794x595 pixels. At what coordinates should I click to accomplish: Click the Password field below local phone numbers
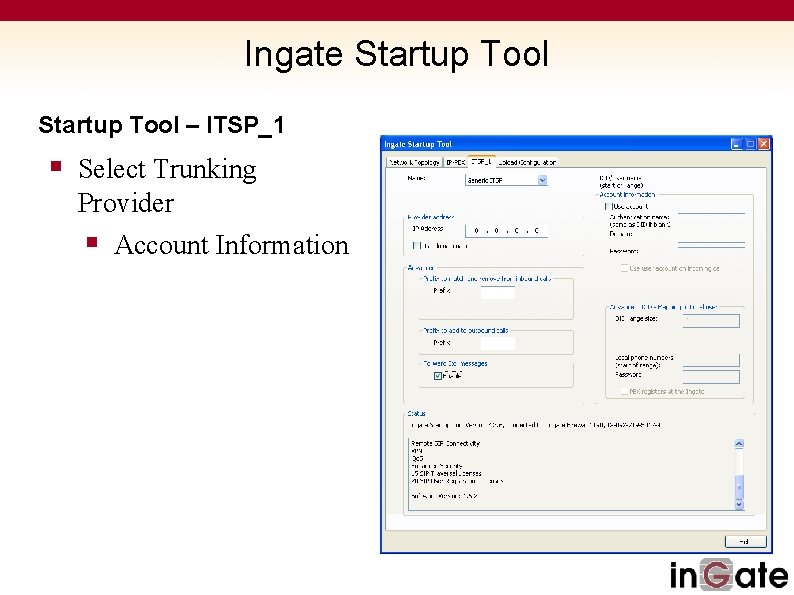pyautogui.click(x=711, y=376)
